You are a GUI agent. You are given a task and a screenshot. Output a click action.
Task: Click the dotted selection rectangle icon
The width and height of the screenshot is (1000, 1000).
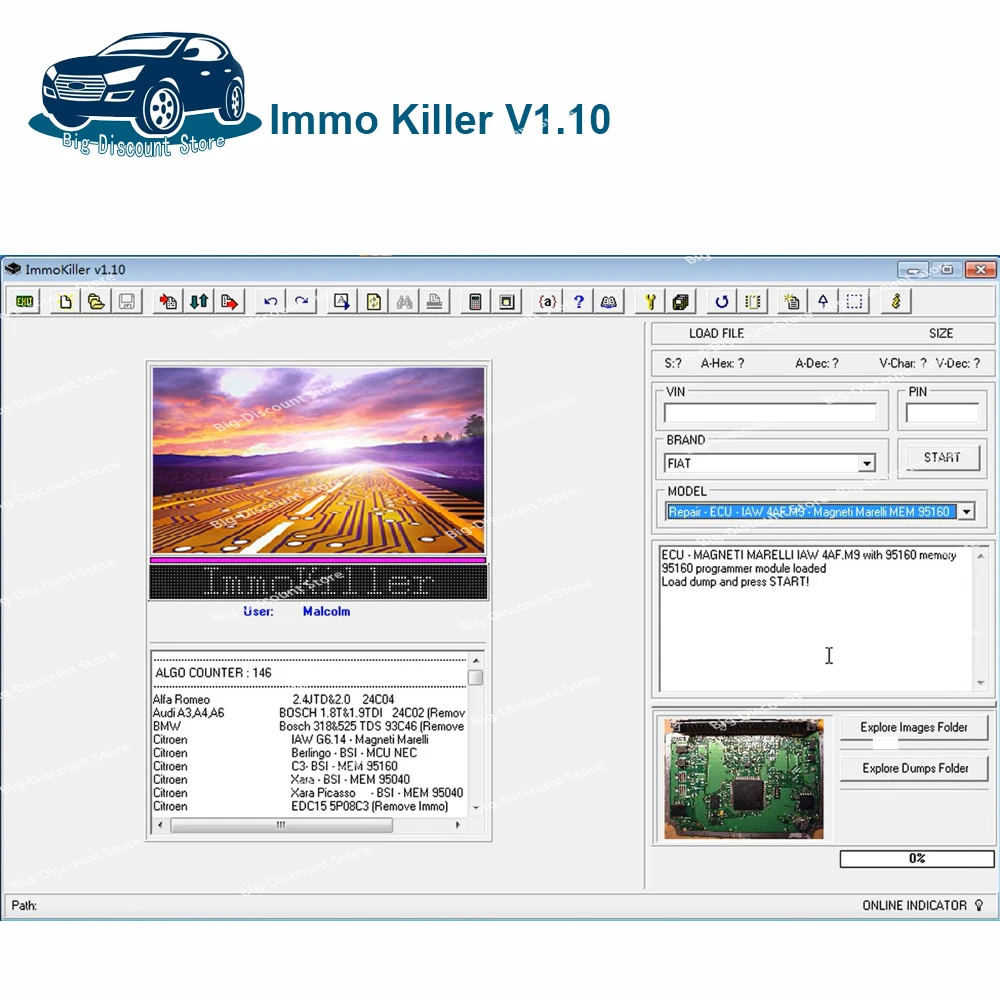[855, 301]
